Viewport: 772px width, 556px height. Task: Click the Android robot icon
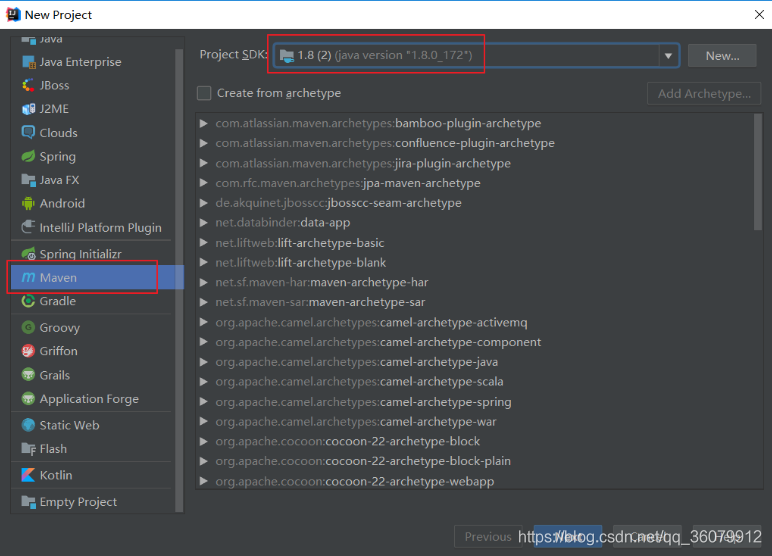pyautogui.click(x=29, y=203)
